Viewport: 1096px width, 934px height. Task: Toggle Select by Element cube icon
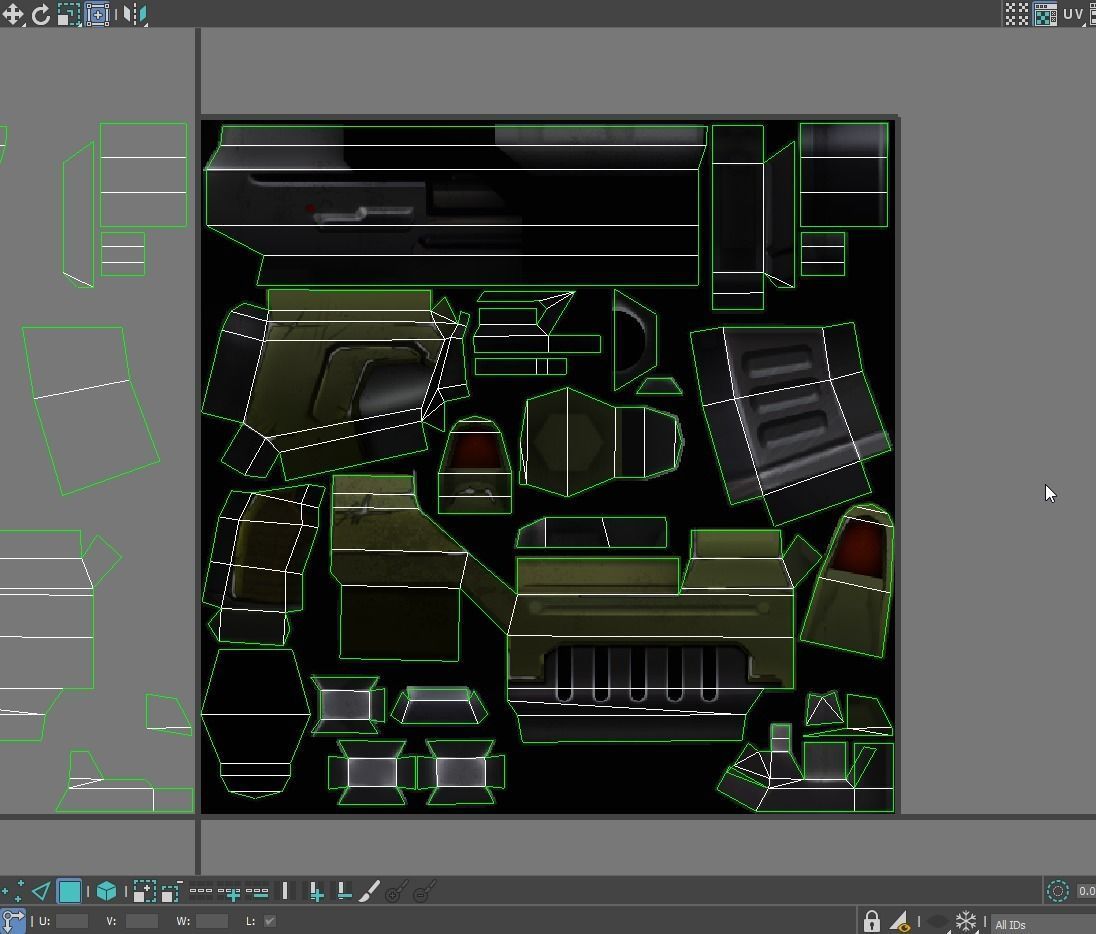coord(106,891)
